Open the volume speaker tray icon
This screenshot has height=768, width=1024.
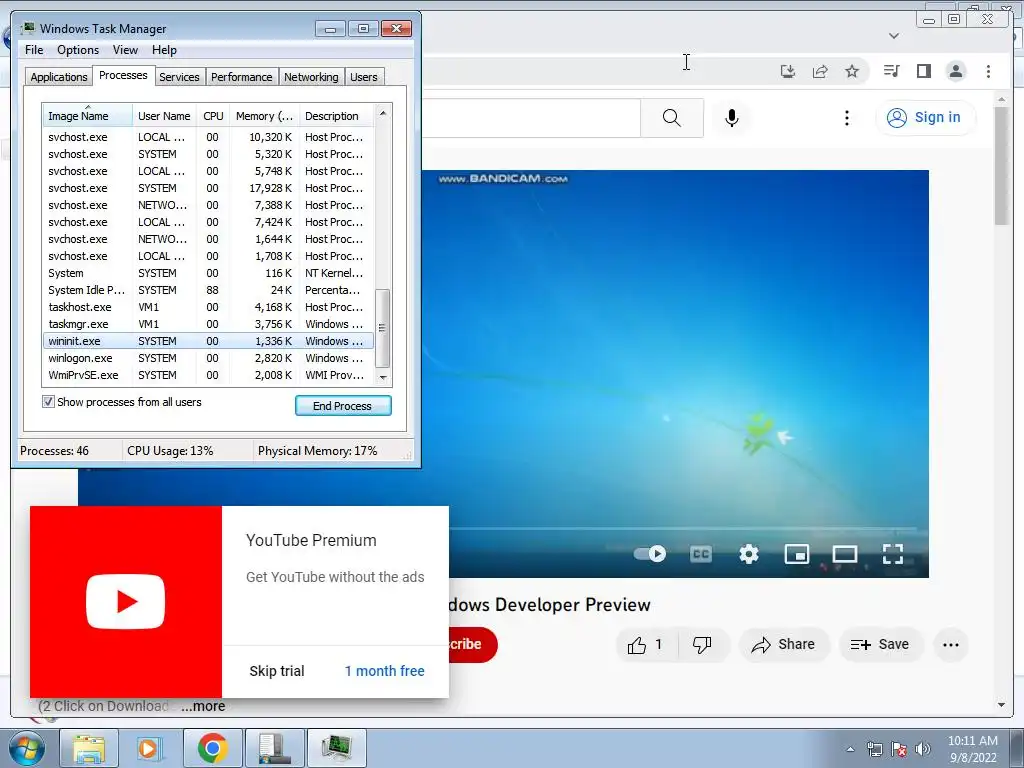click(x=922, y=749)
